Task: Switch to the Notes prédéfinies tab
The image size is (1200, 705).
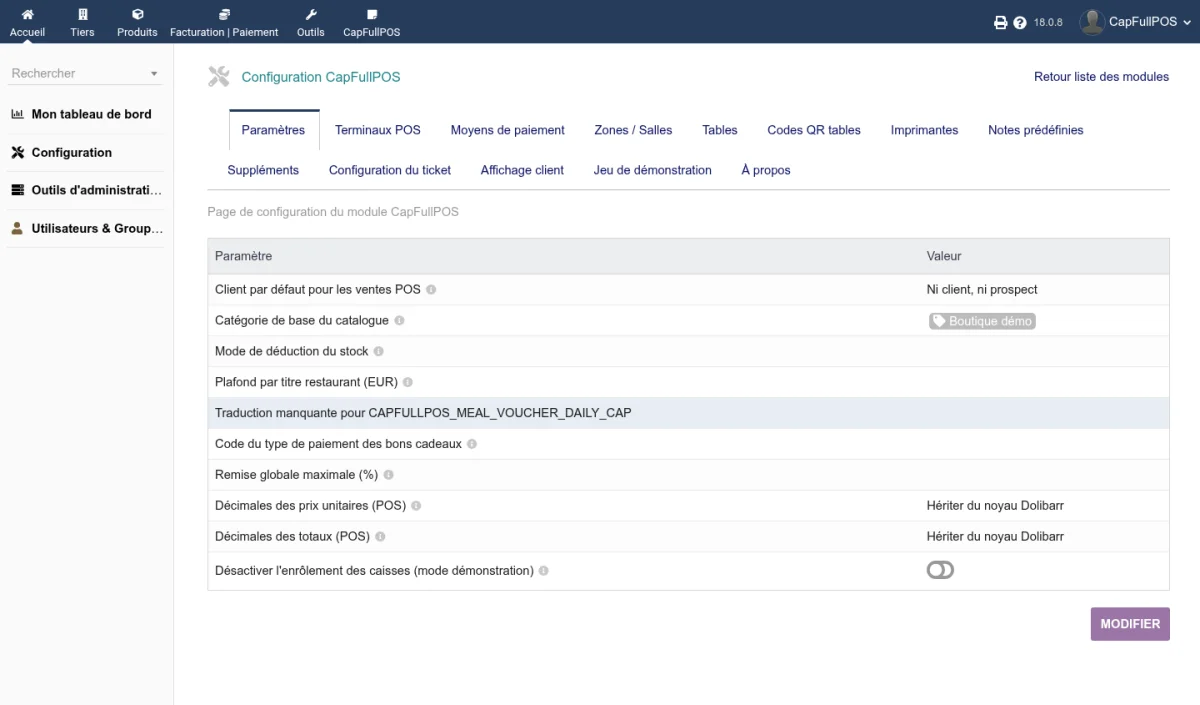Action: point(1036,130)
